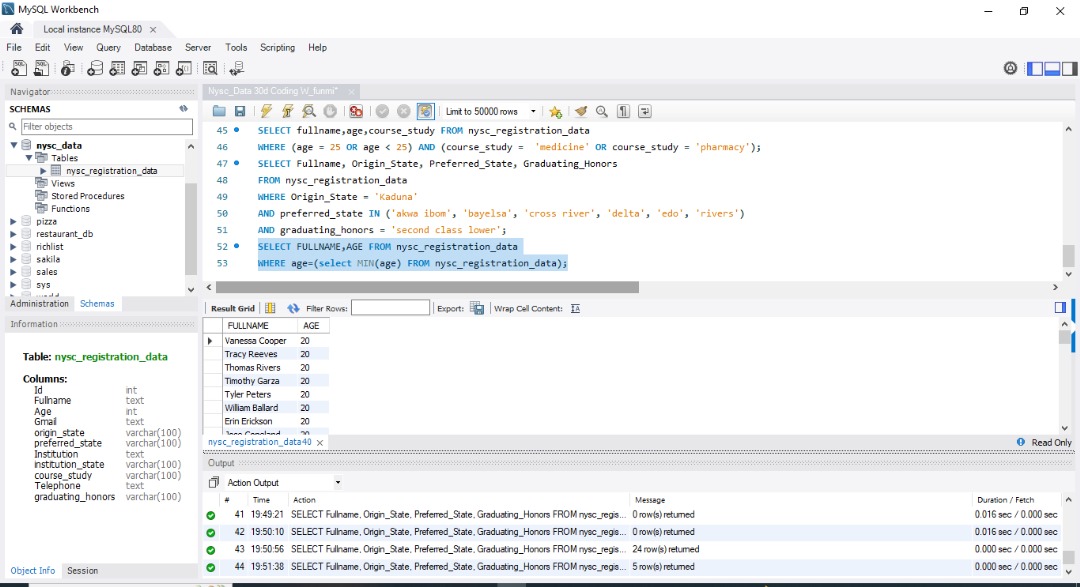1080x587 pixels.
Task: Click the Filter Rows input box
Action: click(x=391, y=308)
